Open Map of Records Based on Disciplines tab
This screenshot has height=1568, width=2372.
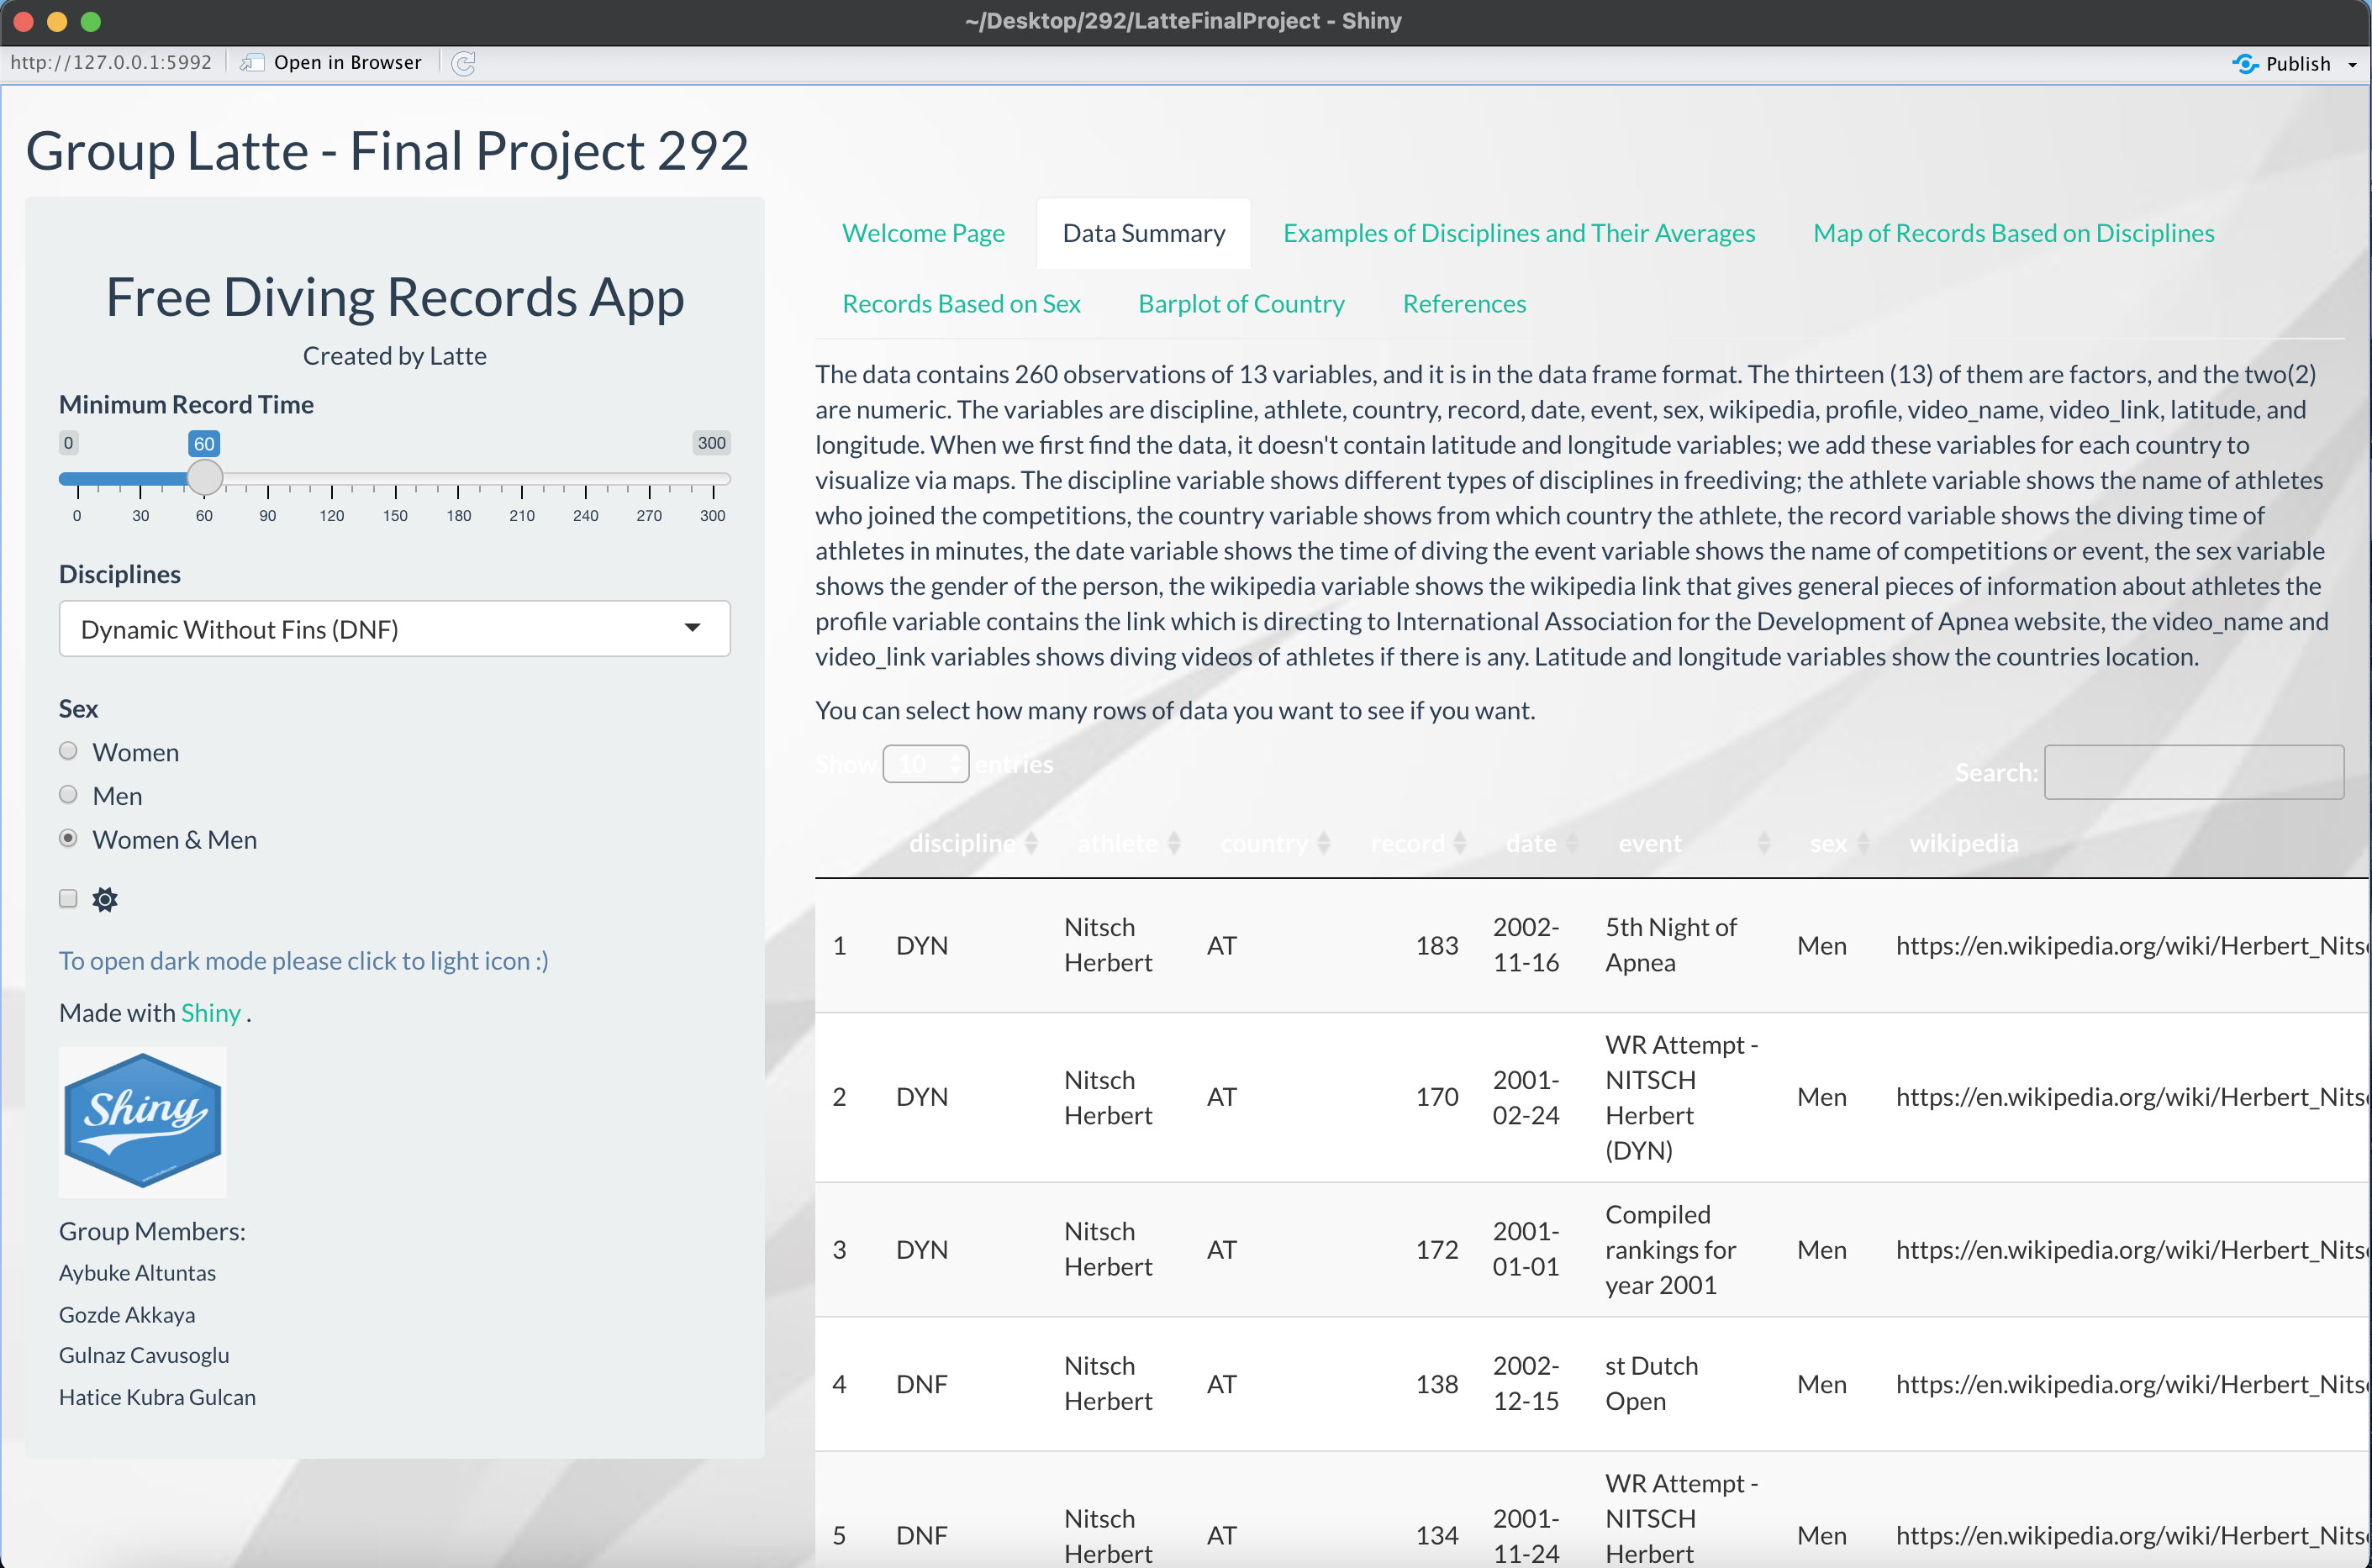point(2013,233)
